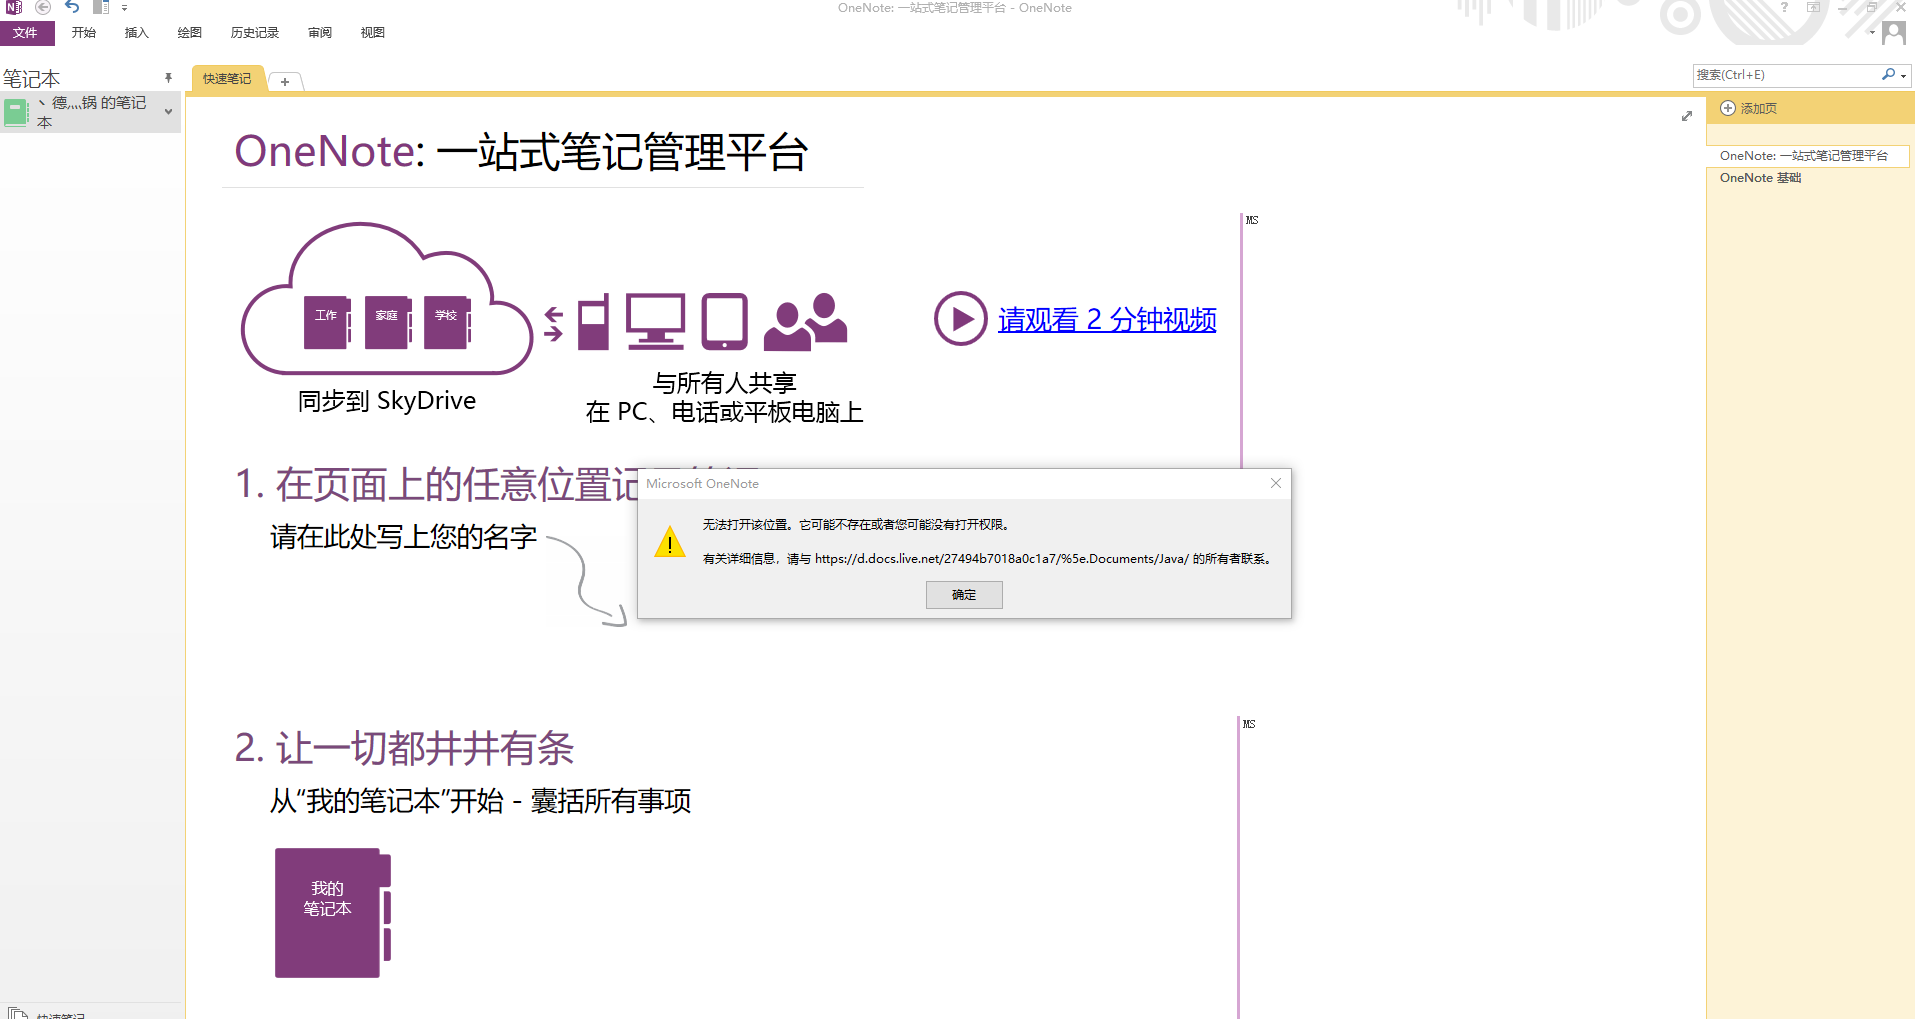Image resolution: width=1915 pixels, height=1019 pixels.
Task: Switch to the 开始 ribbon tab
Action: click(84, 33)
